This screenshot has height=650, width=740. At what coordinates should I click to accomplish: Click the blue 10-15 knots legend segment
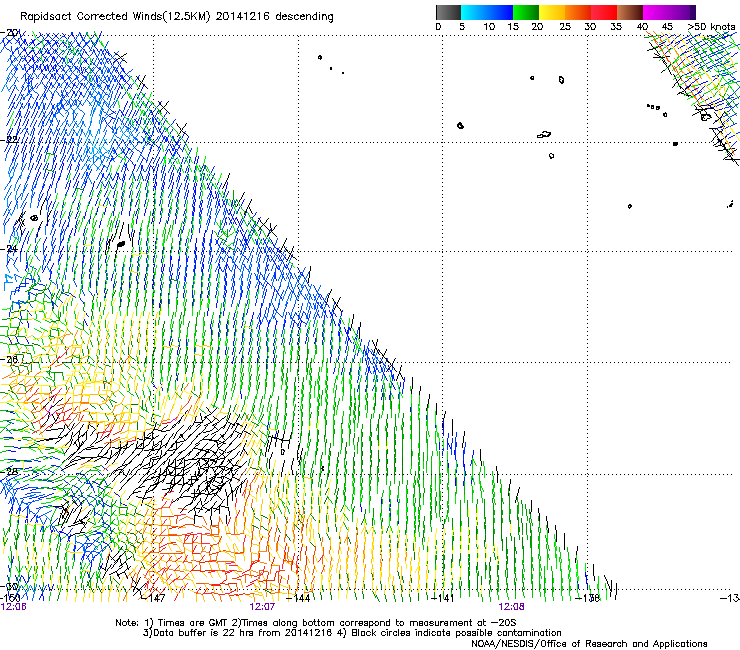(500, 12)
